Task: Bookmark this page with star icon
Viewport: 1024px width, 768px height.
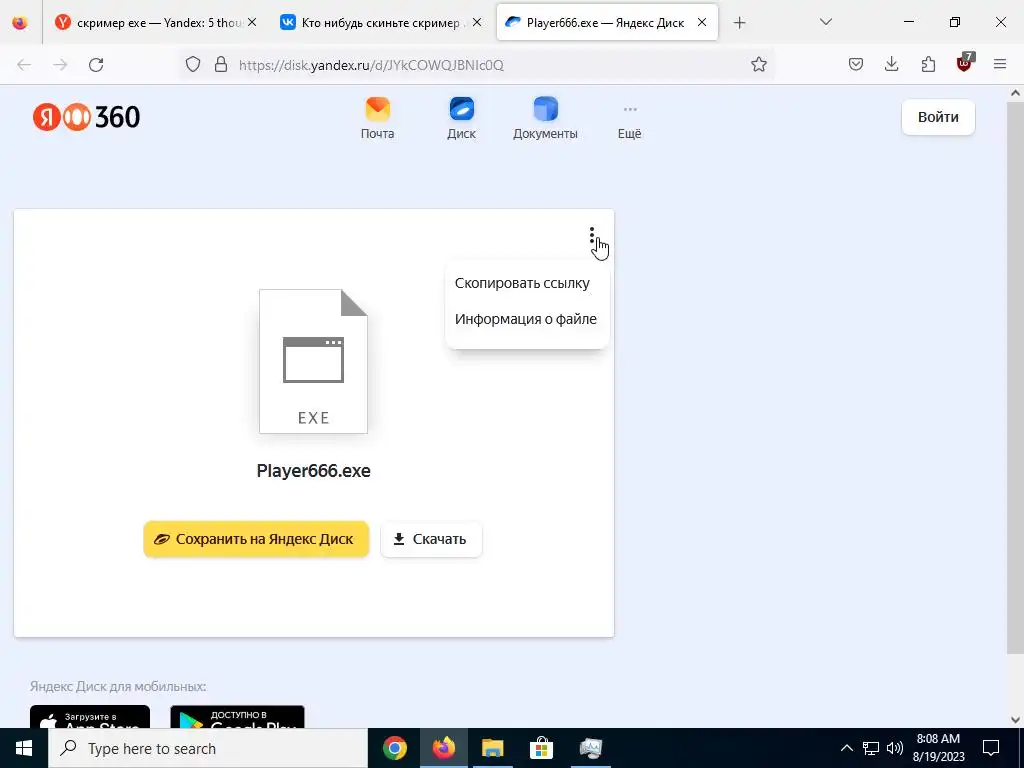Action: 758,65
